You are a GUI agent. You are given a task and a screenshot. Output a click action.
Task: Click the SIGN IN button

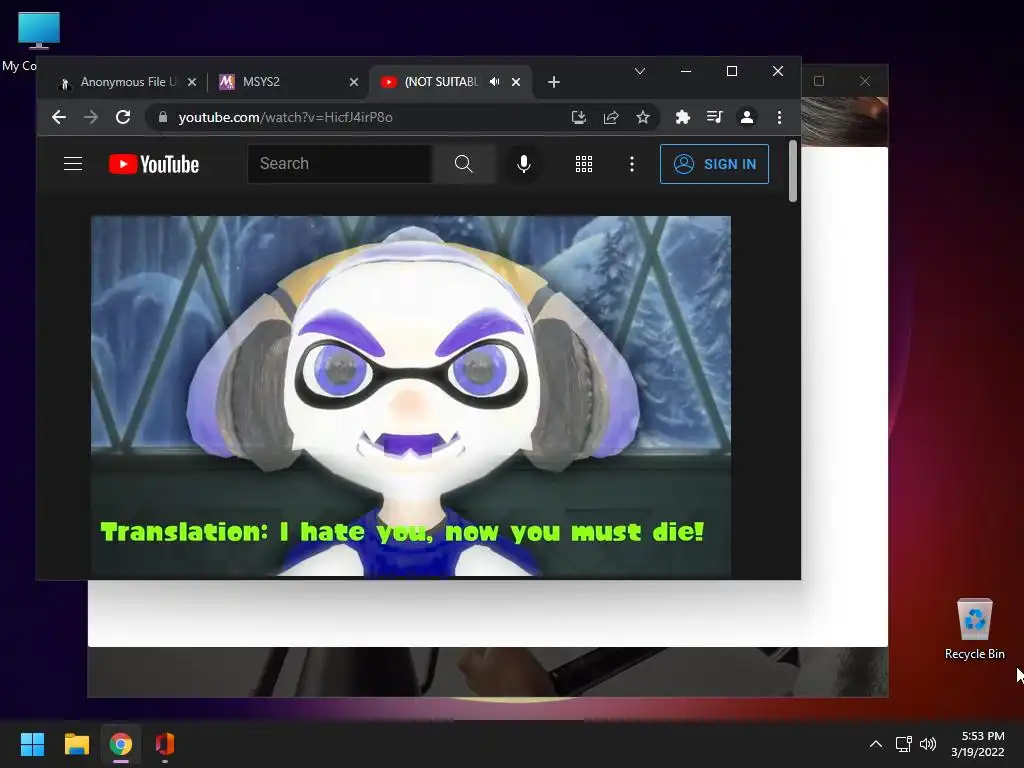tap(714, 164)
